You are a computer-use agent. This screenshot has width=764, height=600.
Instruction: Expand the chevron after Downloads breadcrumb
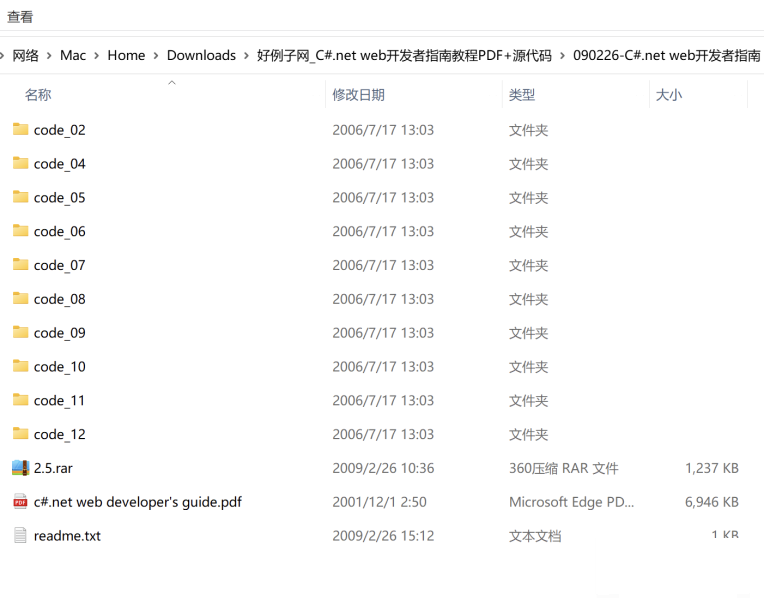pos(246,55)
